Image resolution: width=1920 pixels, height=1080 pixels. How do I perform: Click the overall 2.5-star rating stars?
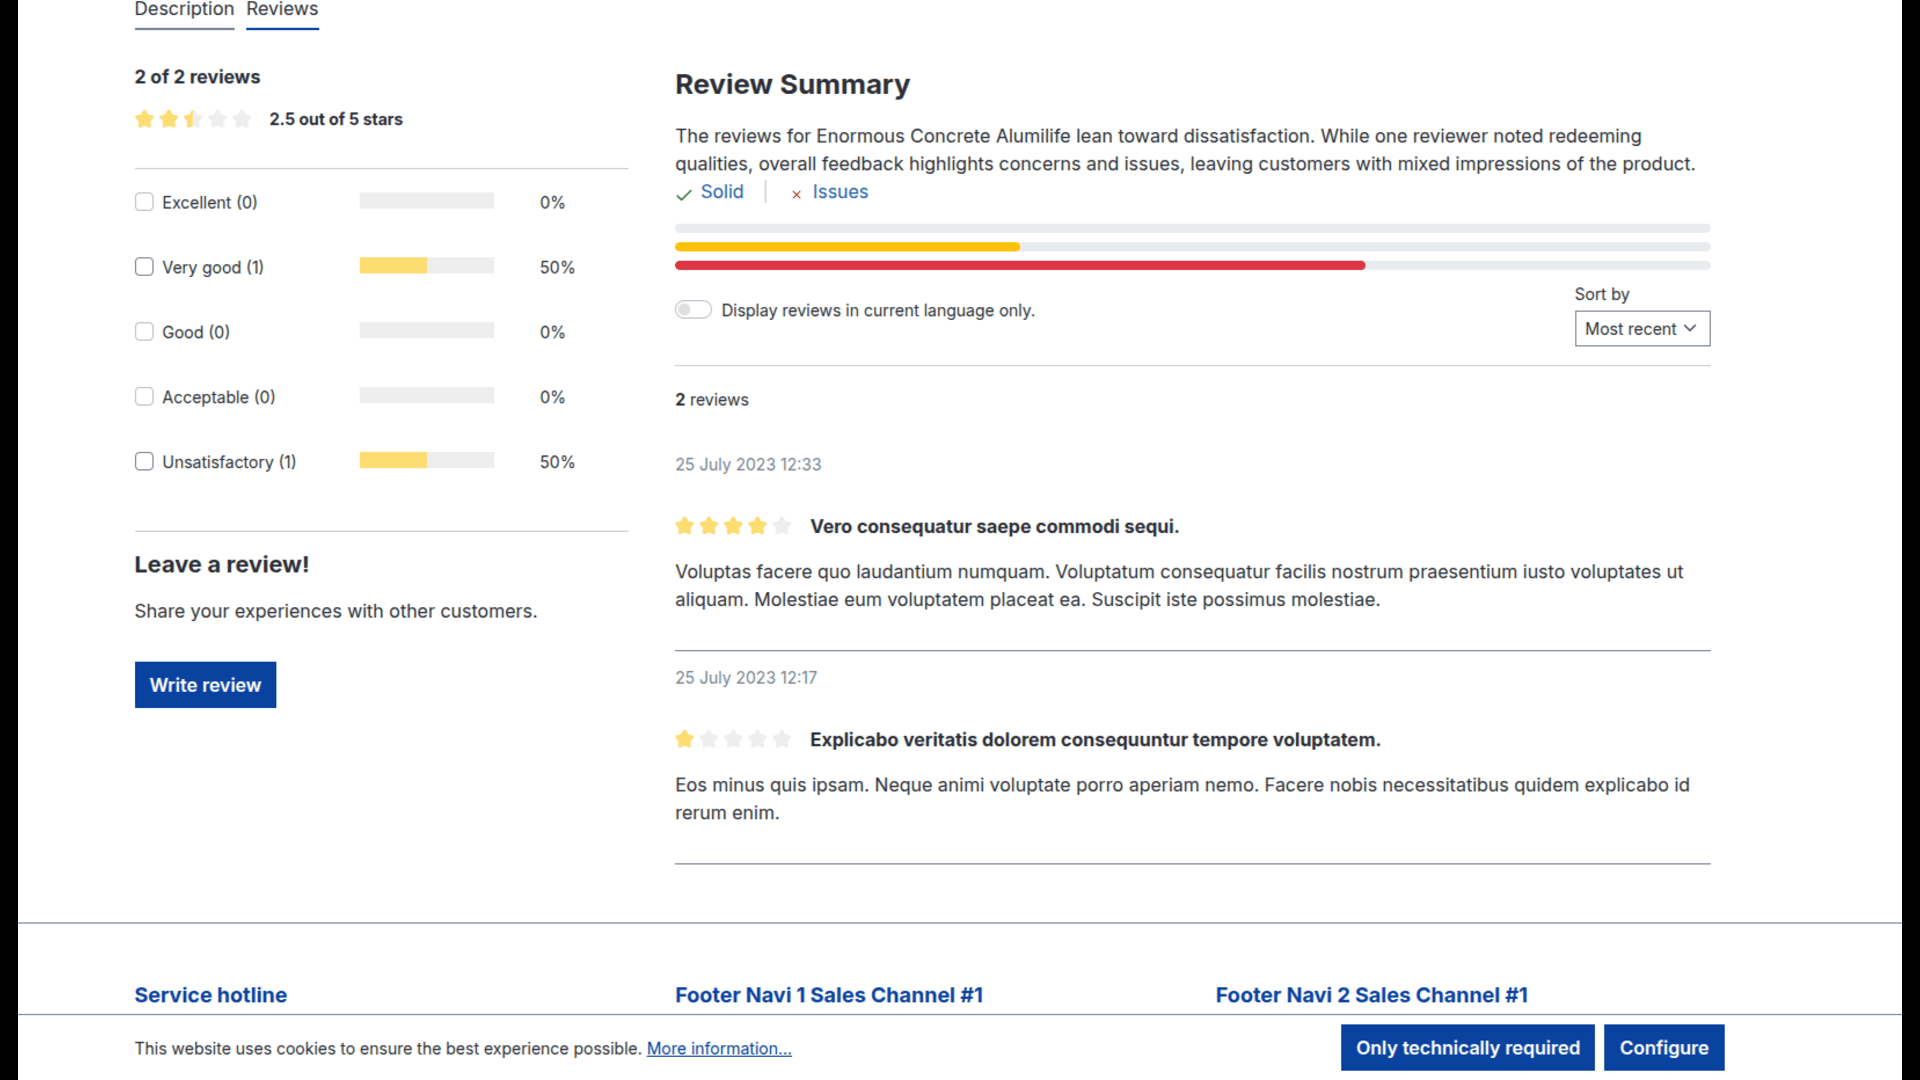click(x=193, y=119)
